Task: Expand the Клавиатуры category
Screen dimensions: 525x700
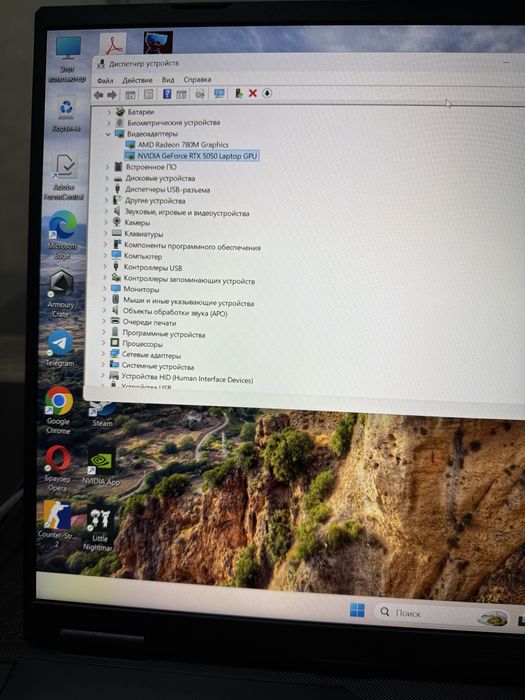Action: point(106,233)
